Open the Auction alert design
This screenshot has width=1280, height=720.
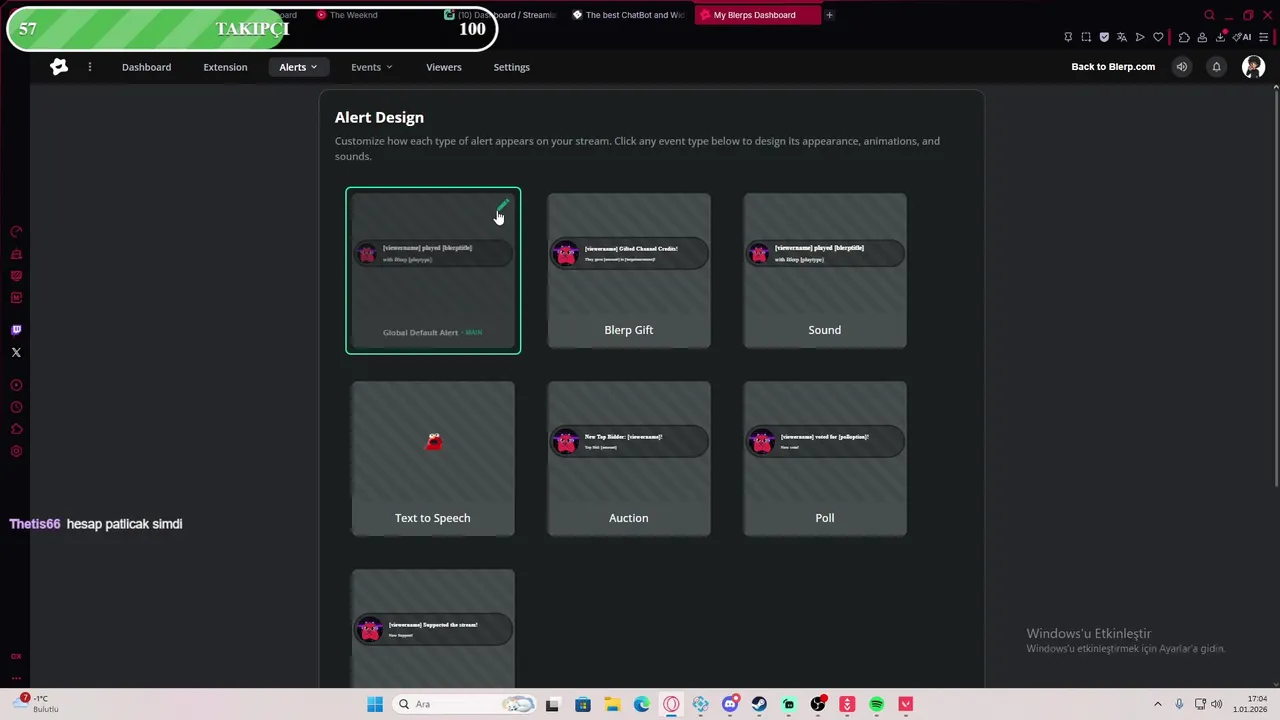point(629,459)
